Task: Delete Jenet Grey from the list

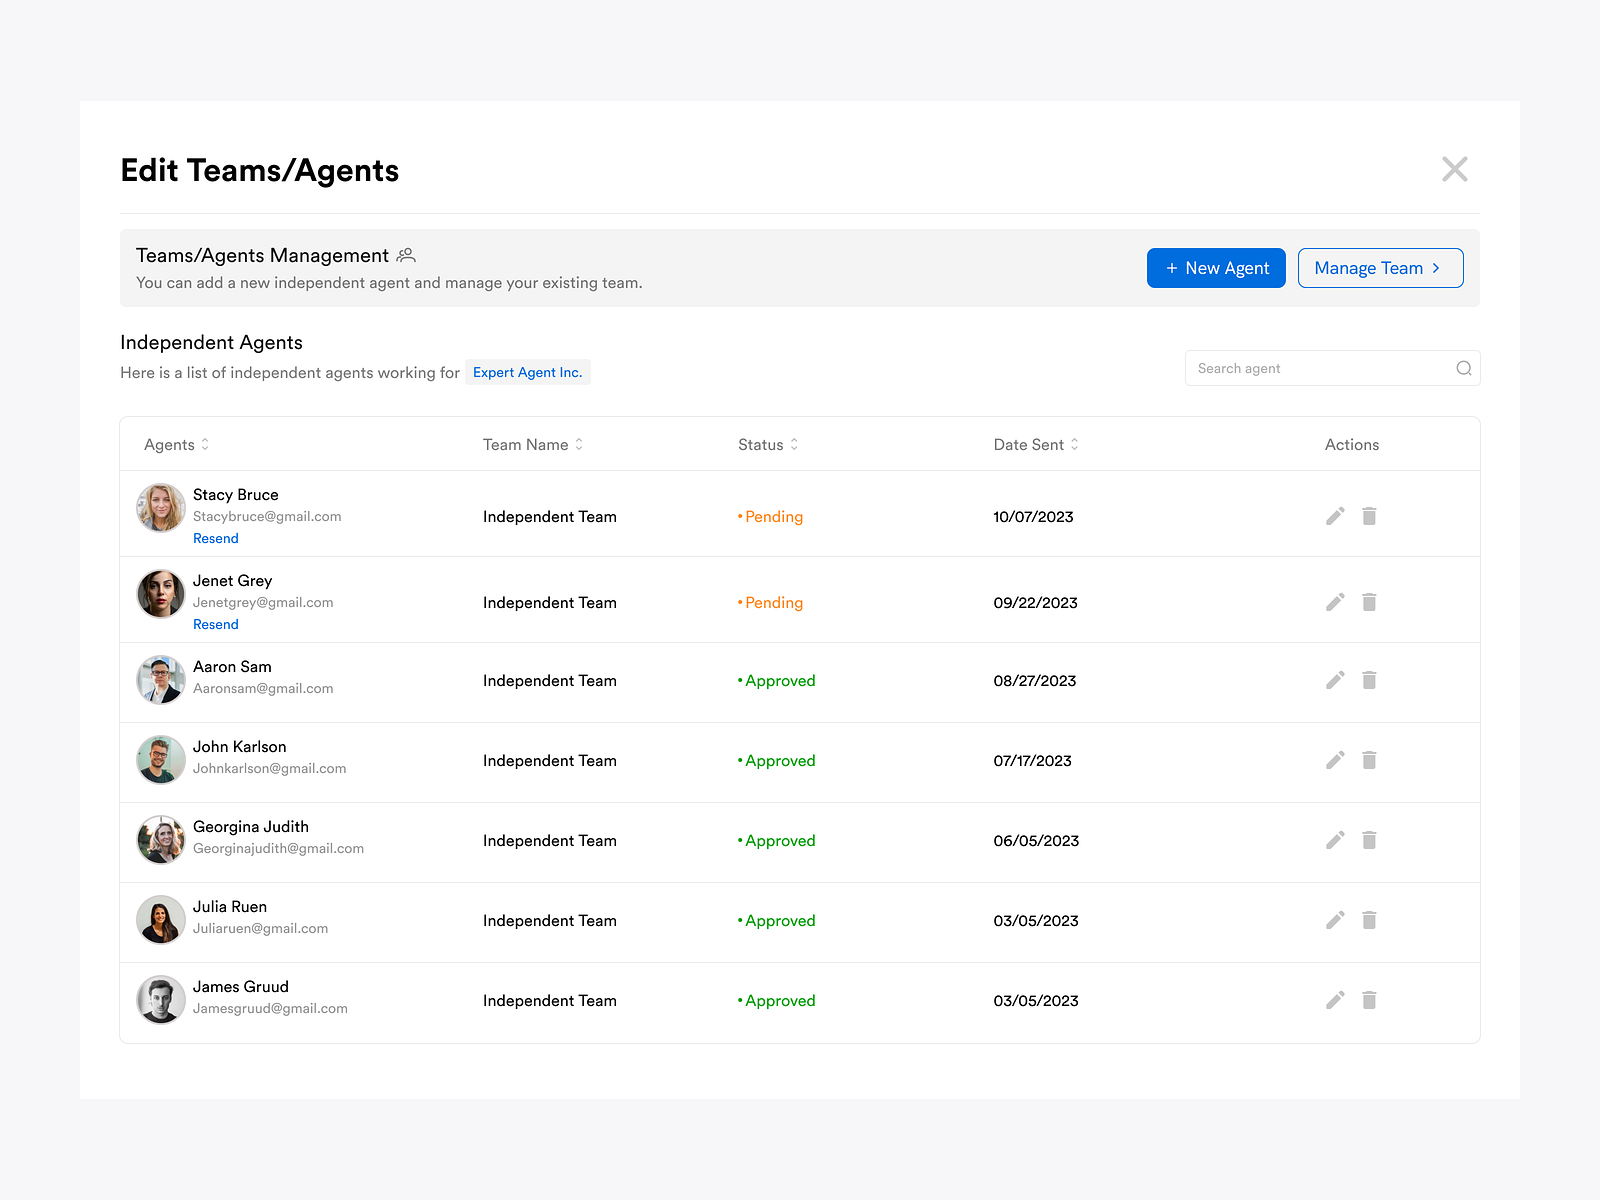Action: [x=1369, y=602]
